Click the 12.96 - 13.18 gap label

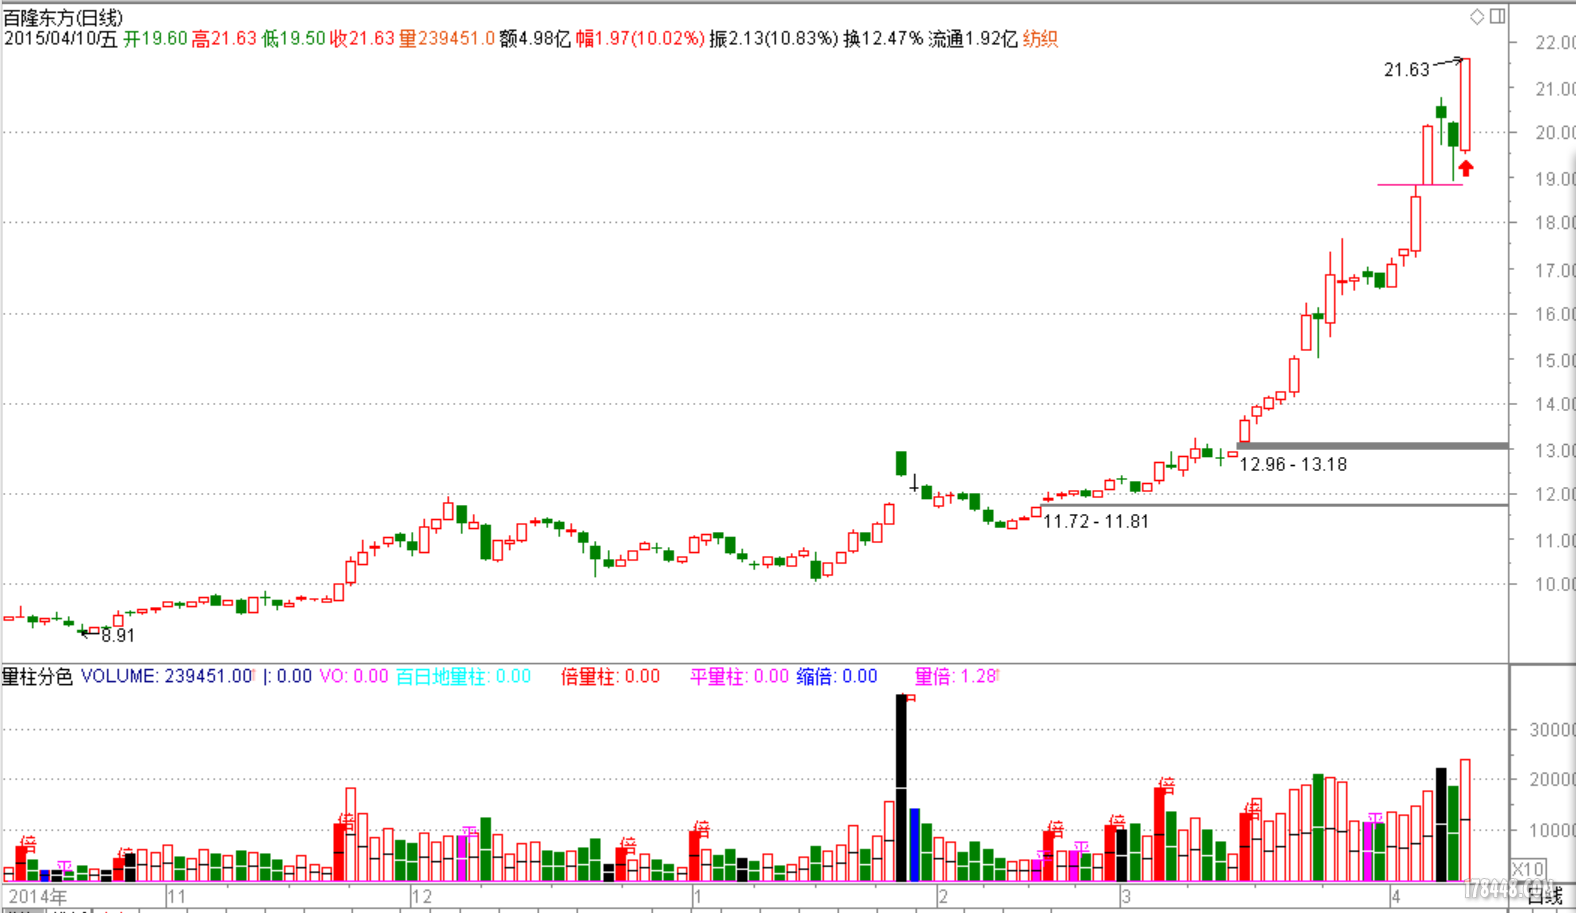[1293, 464]
